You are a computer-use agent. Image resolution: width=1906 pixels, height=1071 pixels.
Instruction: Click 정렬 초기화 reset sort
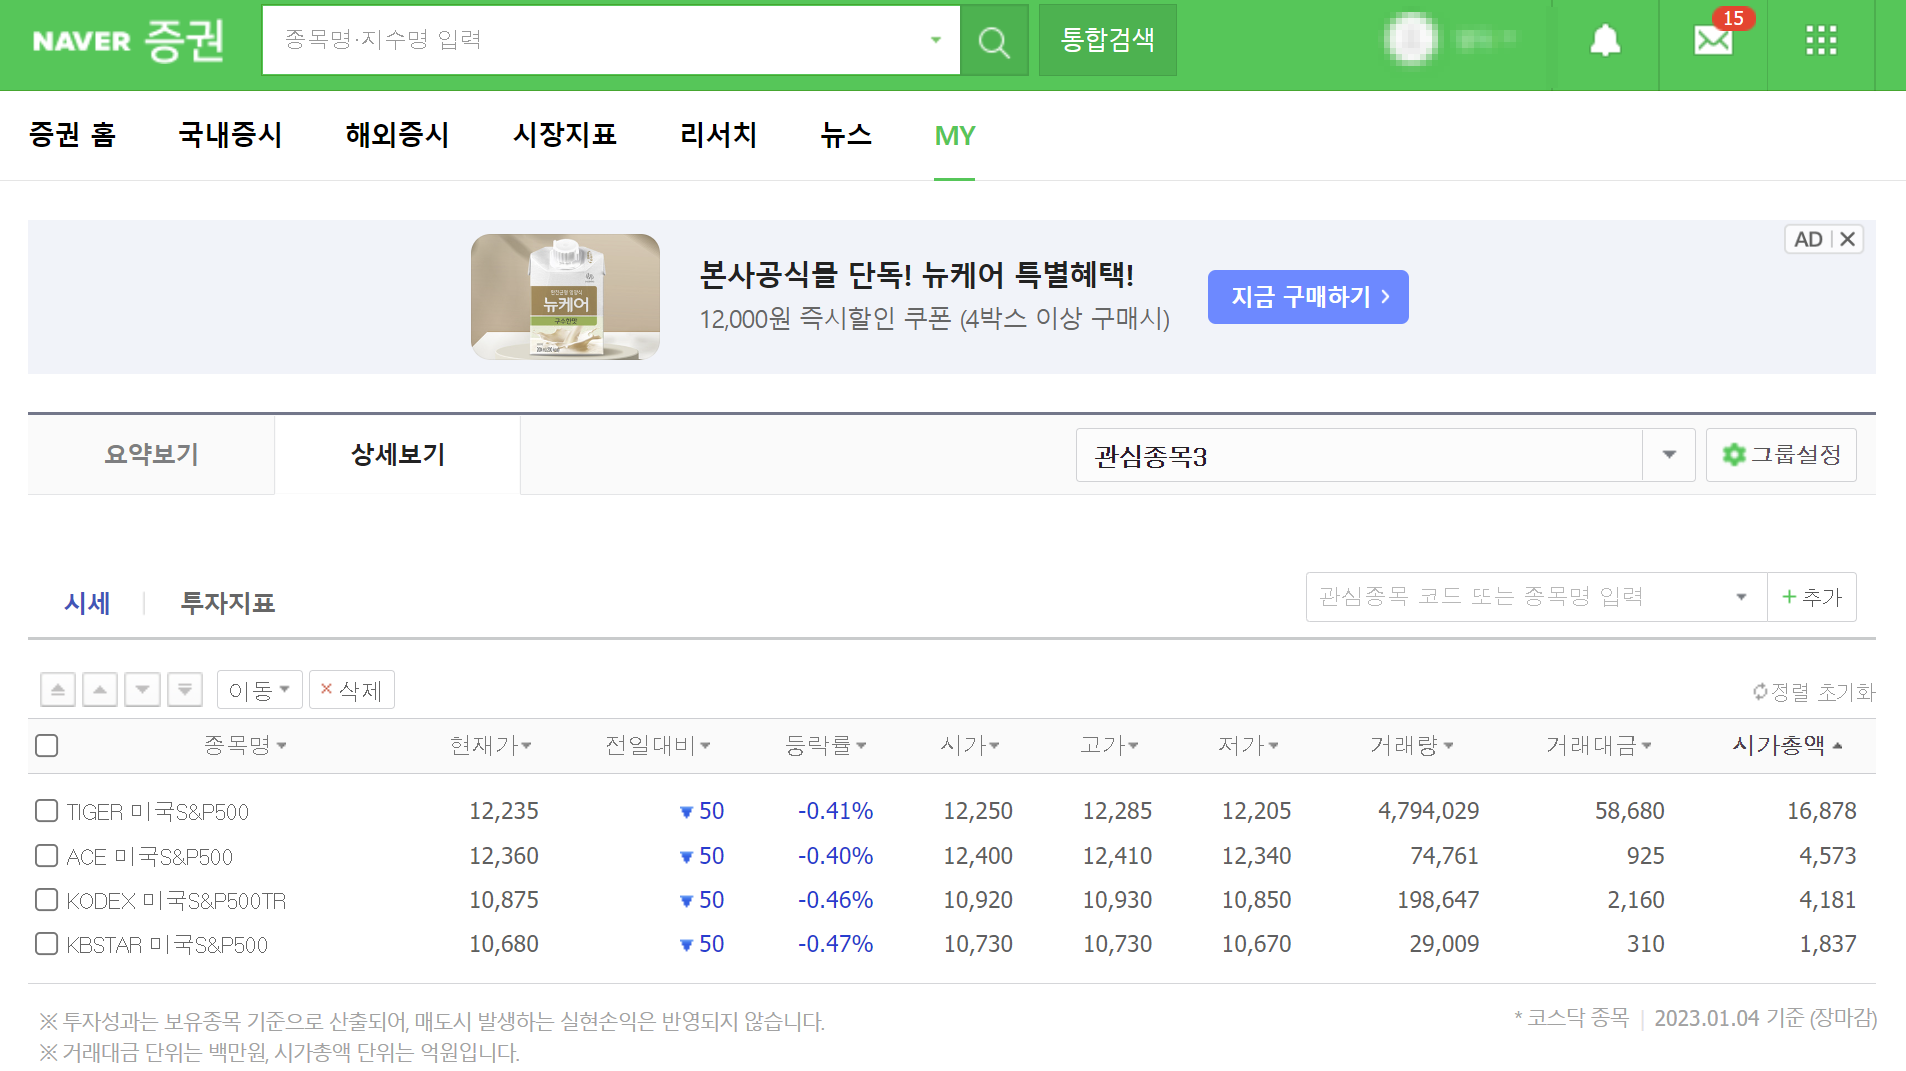1814,692
